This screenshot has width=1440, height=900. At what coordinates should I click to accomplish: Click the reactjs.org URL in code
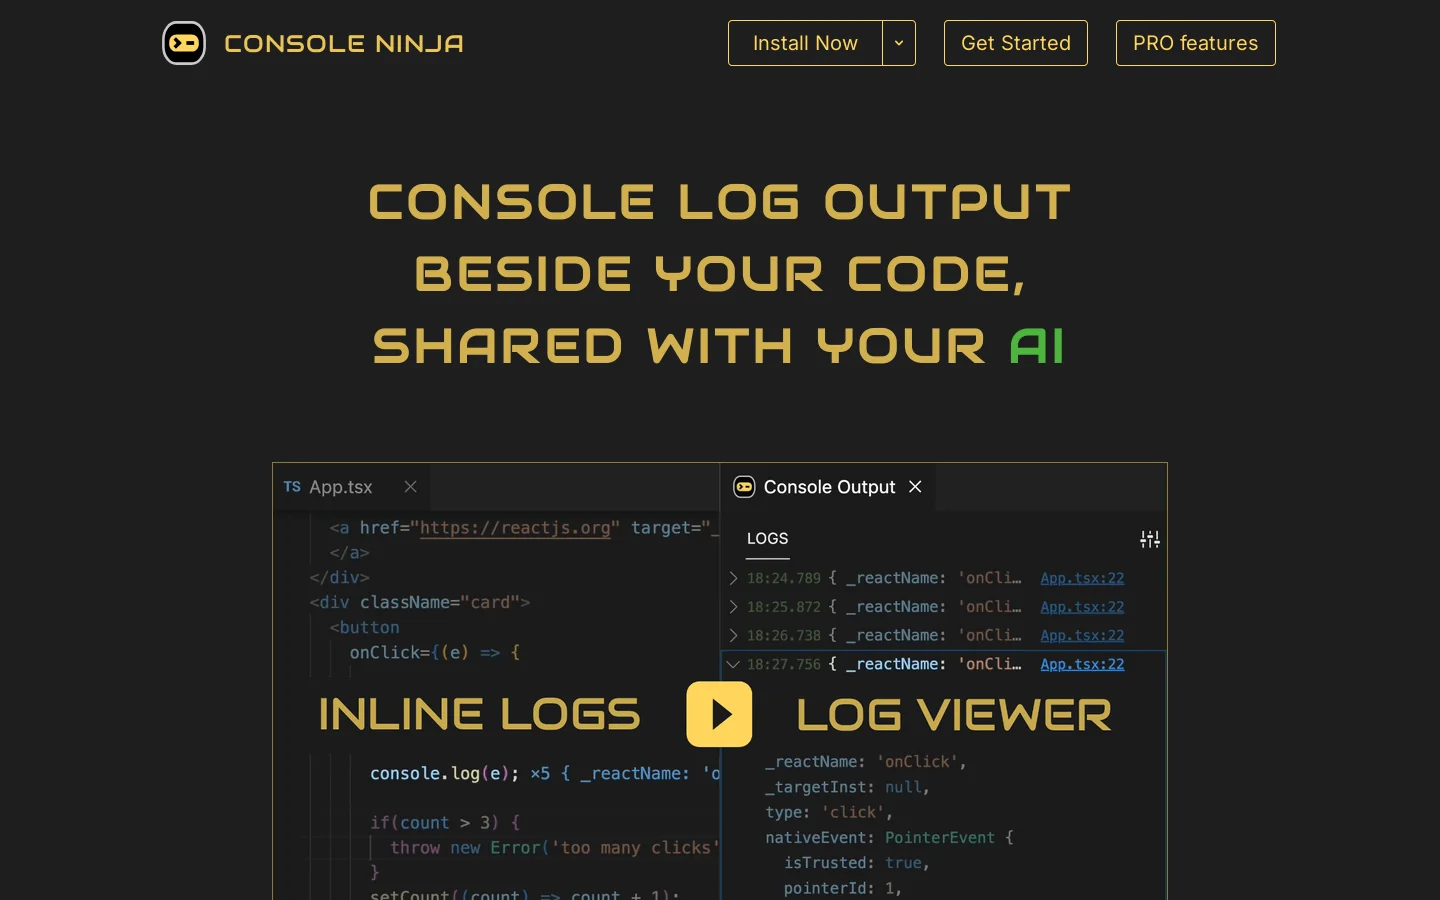(x=515, y=528)
